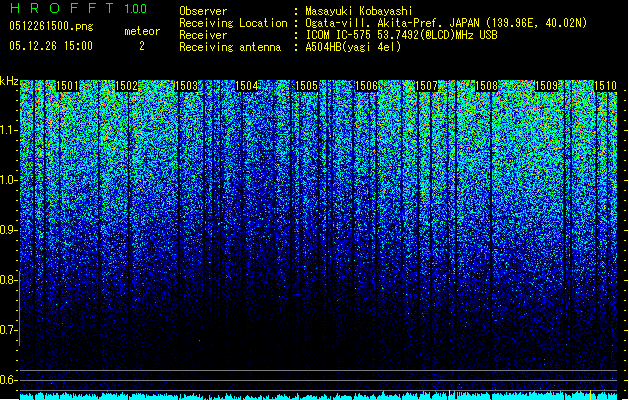
Task: Click the yellow meteor tick under the 1507 minute
Action: pyautogui.click(x=449, y=395)
